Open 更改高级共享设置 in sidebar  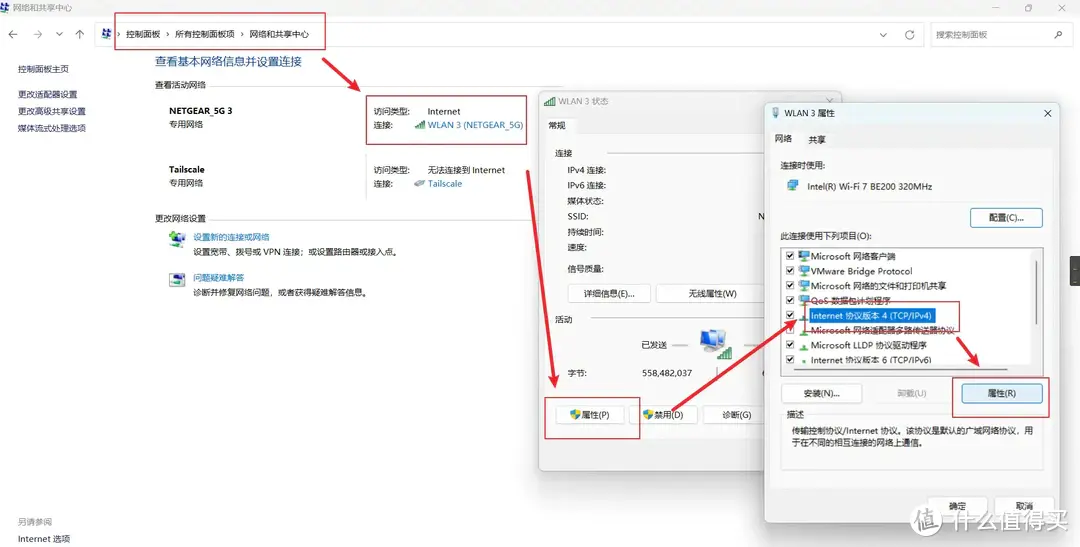pos(52,111)
